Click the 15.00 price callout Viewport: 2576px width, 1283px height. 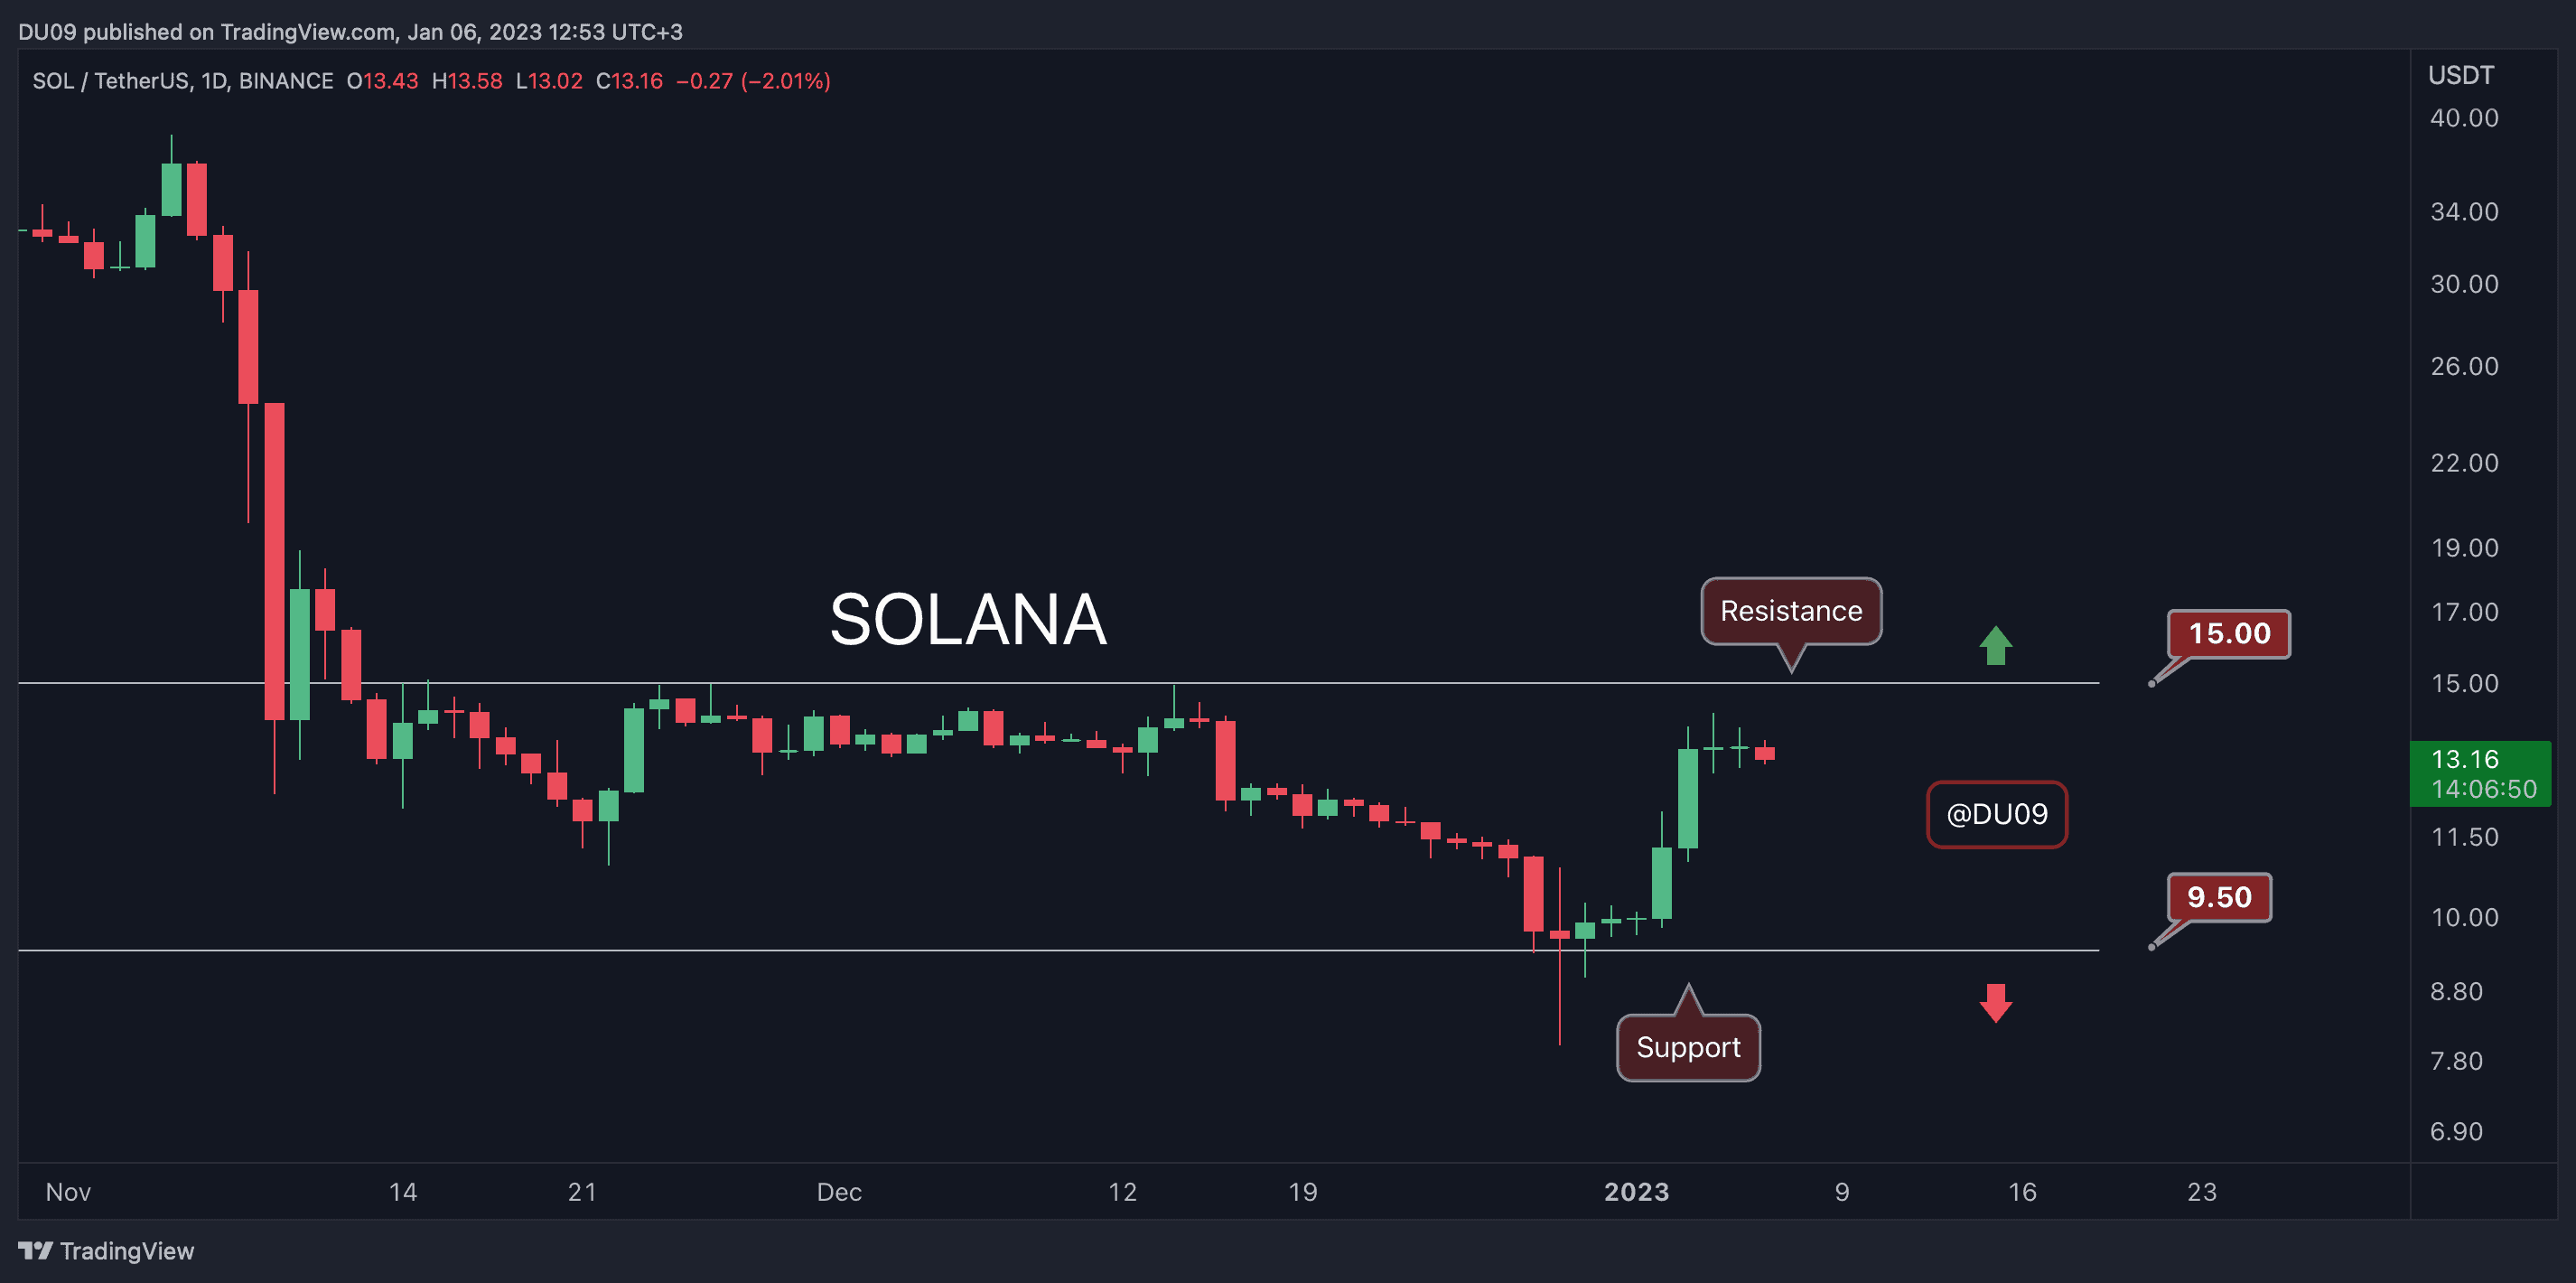pyautogui.click(x=2229, y=633)
